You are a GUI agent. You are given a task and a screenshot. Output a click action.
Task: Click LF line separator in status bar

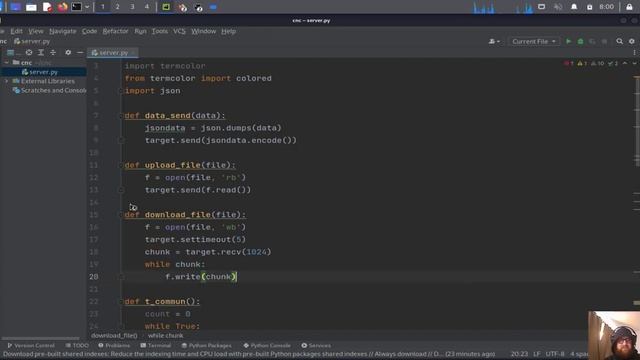(536, 354)
